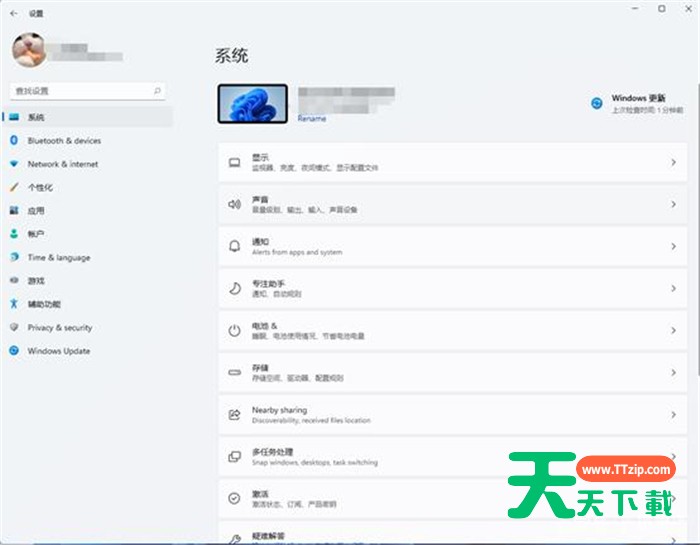This screenshot has width=700, height=545.
Task: Open 帐户 accounts section
Action: coord(88,234)
